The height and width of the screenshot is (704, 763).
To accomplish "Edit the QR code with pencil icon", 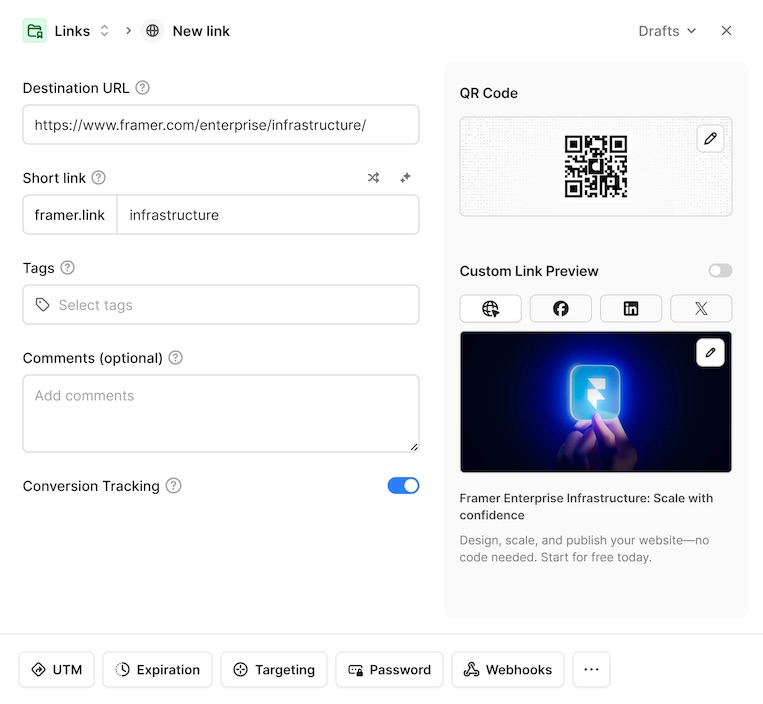I will pyautogui.click(x=710, y=139).
